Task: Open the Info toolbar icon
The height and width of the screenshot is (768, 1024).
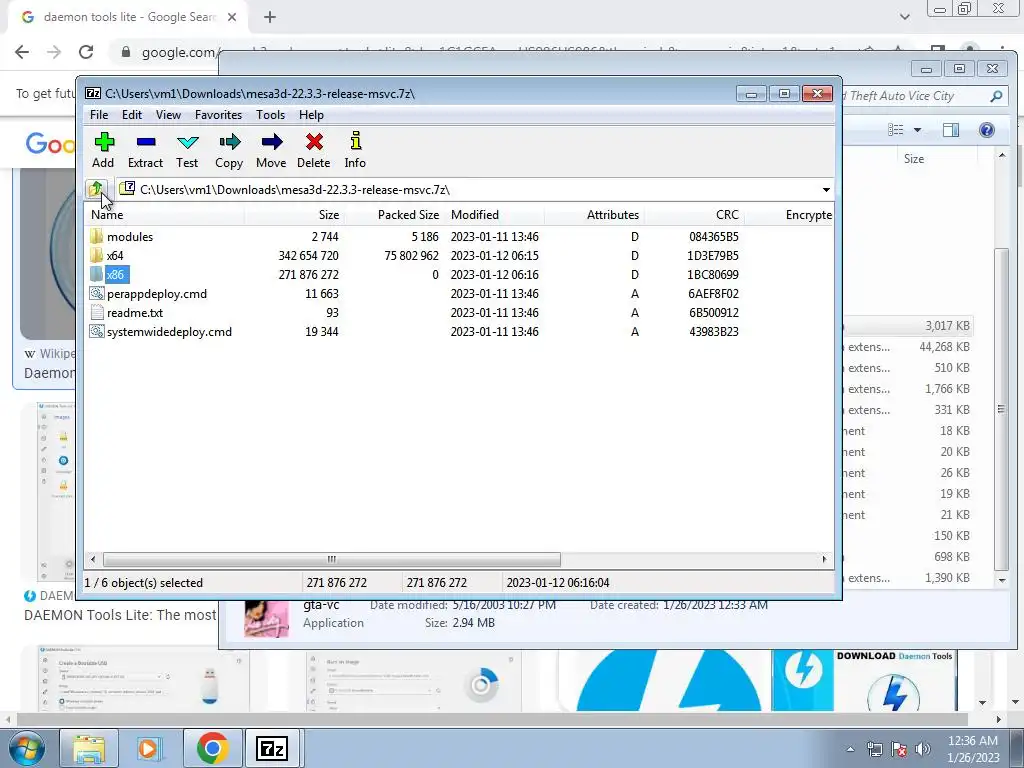Action: click(355, 141)
